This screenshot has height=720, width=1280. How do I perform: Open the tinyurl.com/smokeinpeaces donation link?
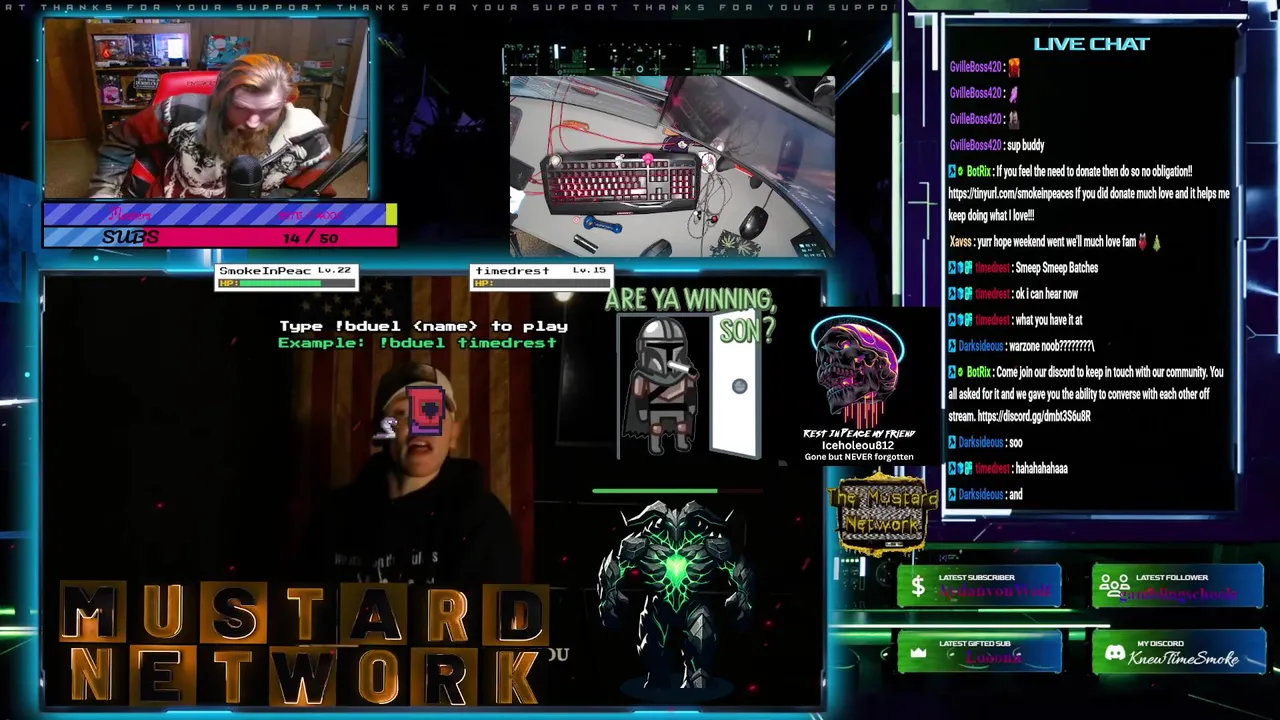(x=1010, y=193)
